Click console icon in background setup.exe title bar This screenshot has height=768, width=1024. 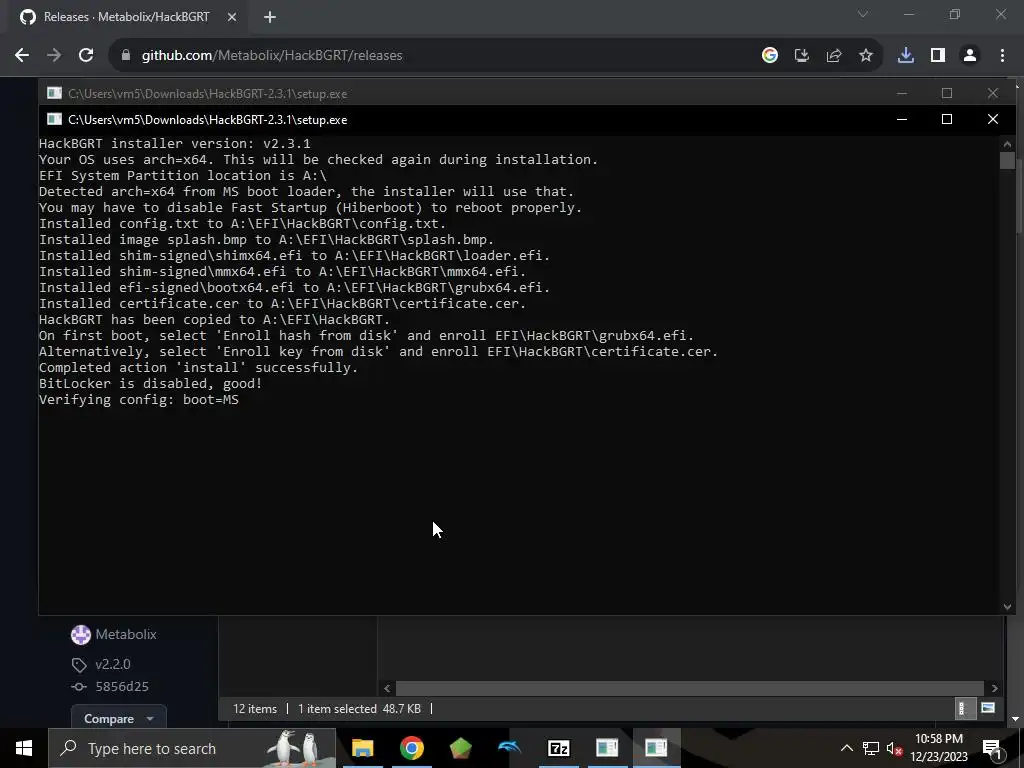54,93
